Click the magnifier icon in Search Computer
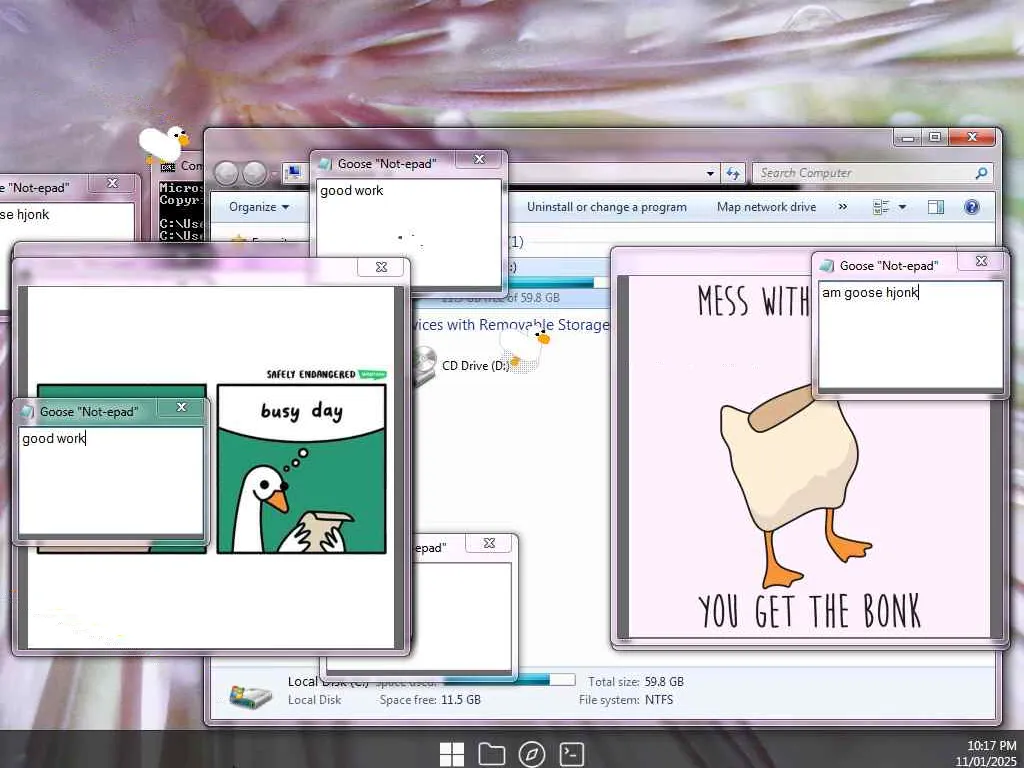The image size is (1024, 768). click(x=981, y=173)
